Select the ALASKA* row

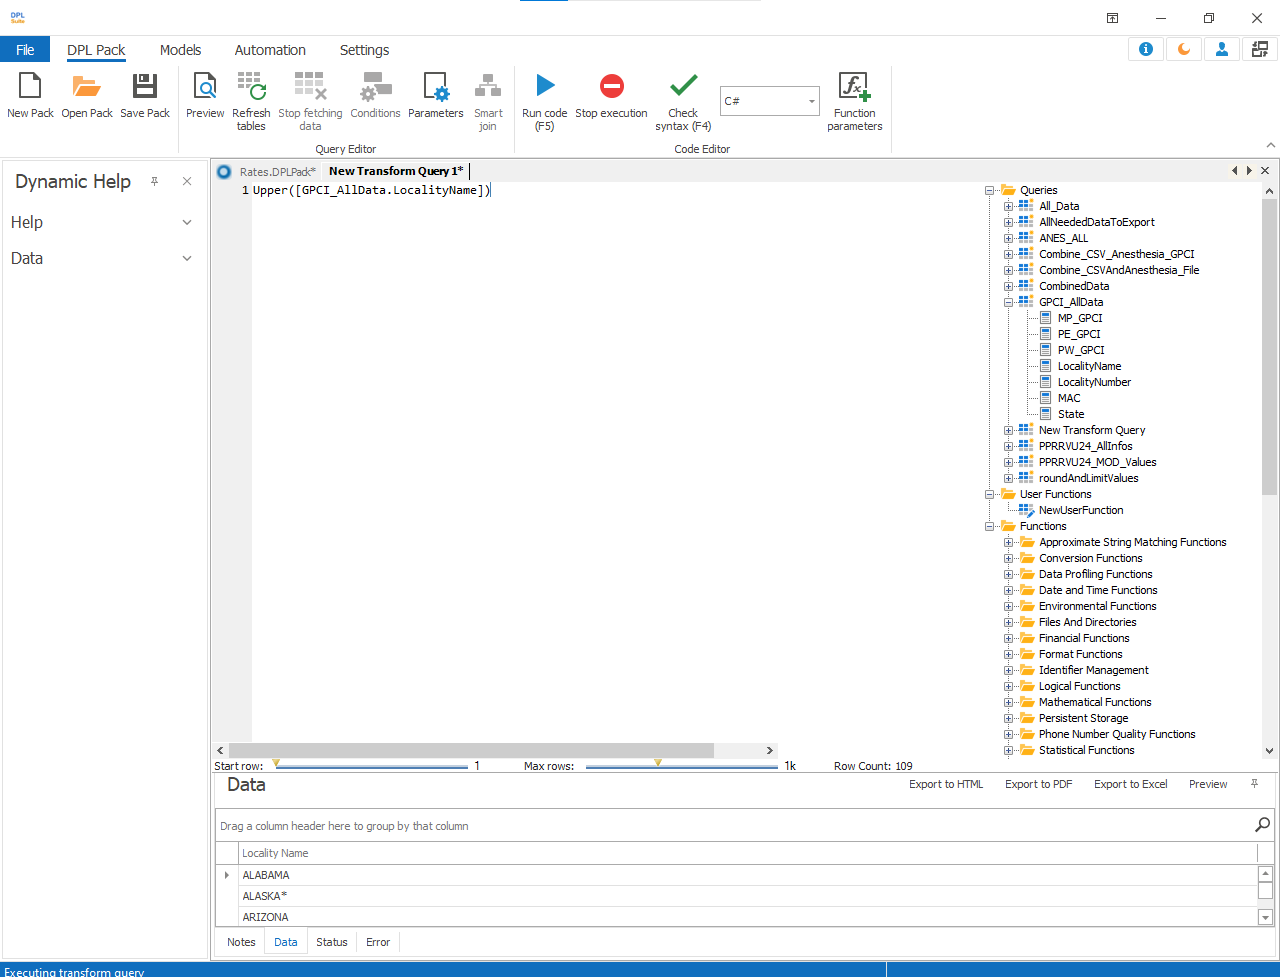pos(748,896)
